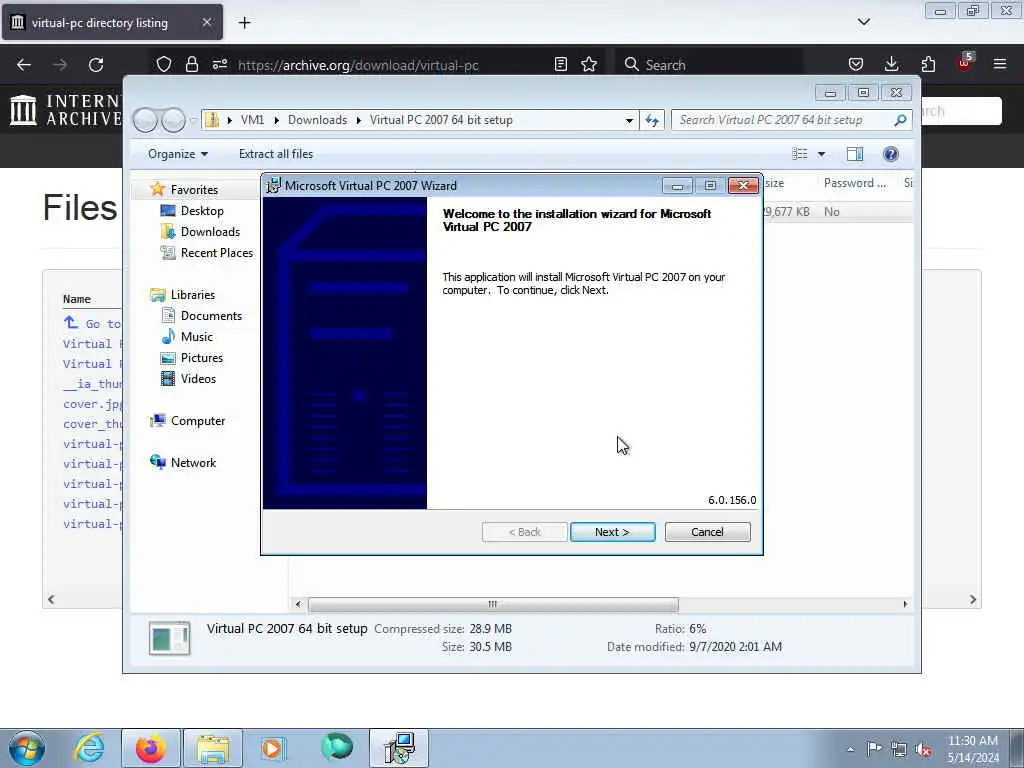Select Favorites star heading
Screen dimensions: 1024x768
tap(194, 189)
